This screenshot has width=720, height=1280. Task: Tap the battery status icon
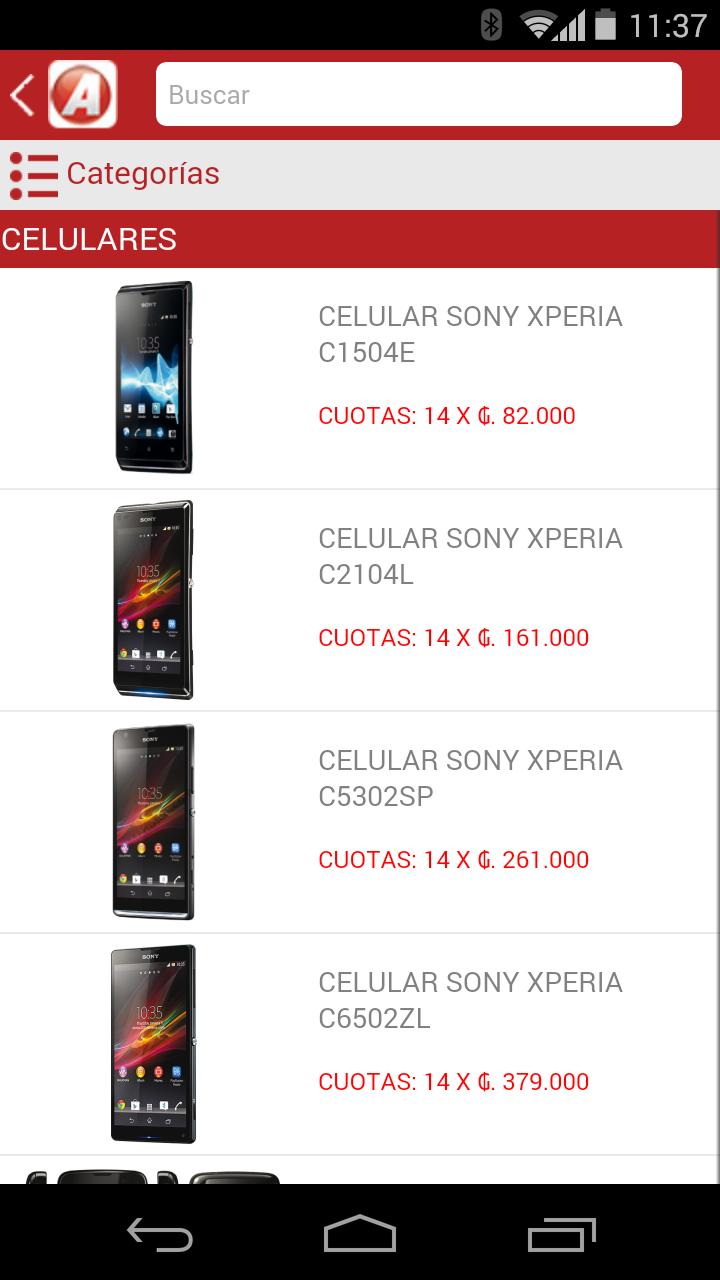pyautogui.click(x=605, y=24)
